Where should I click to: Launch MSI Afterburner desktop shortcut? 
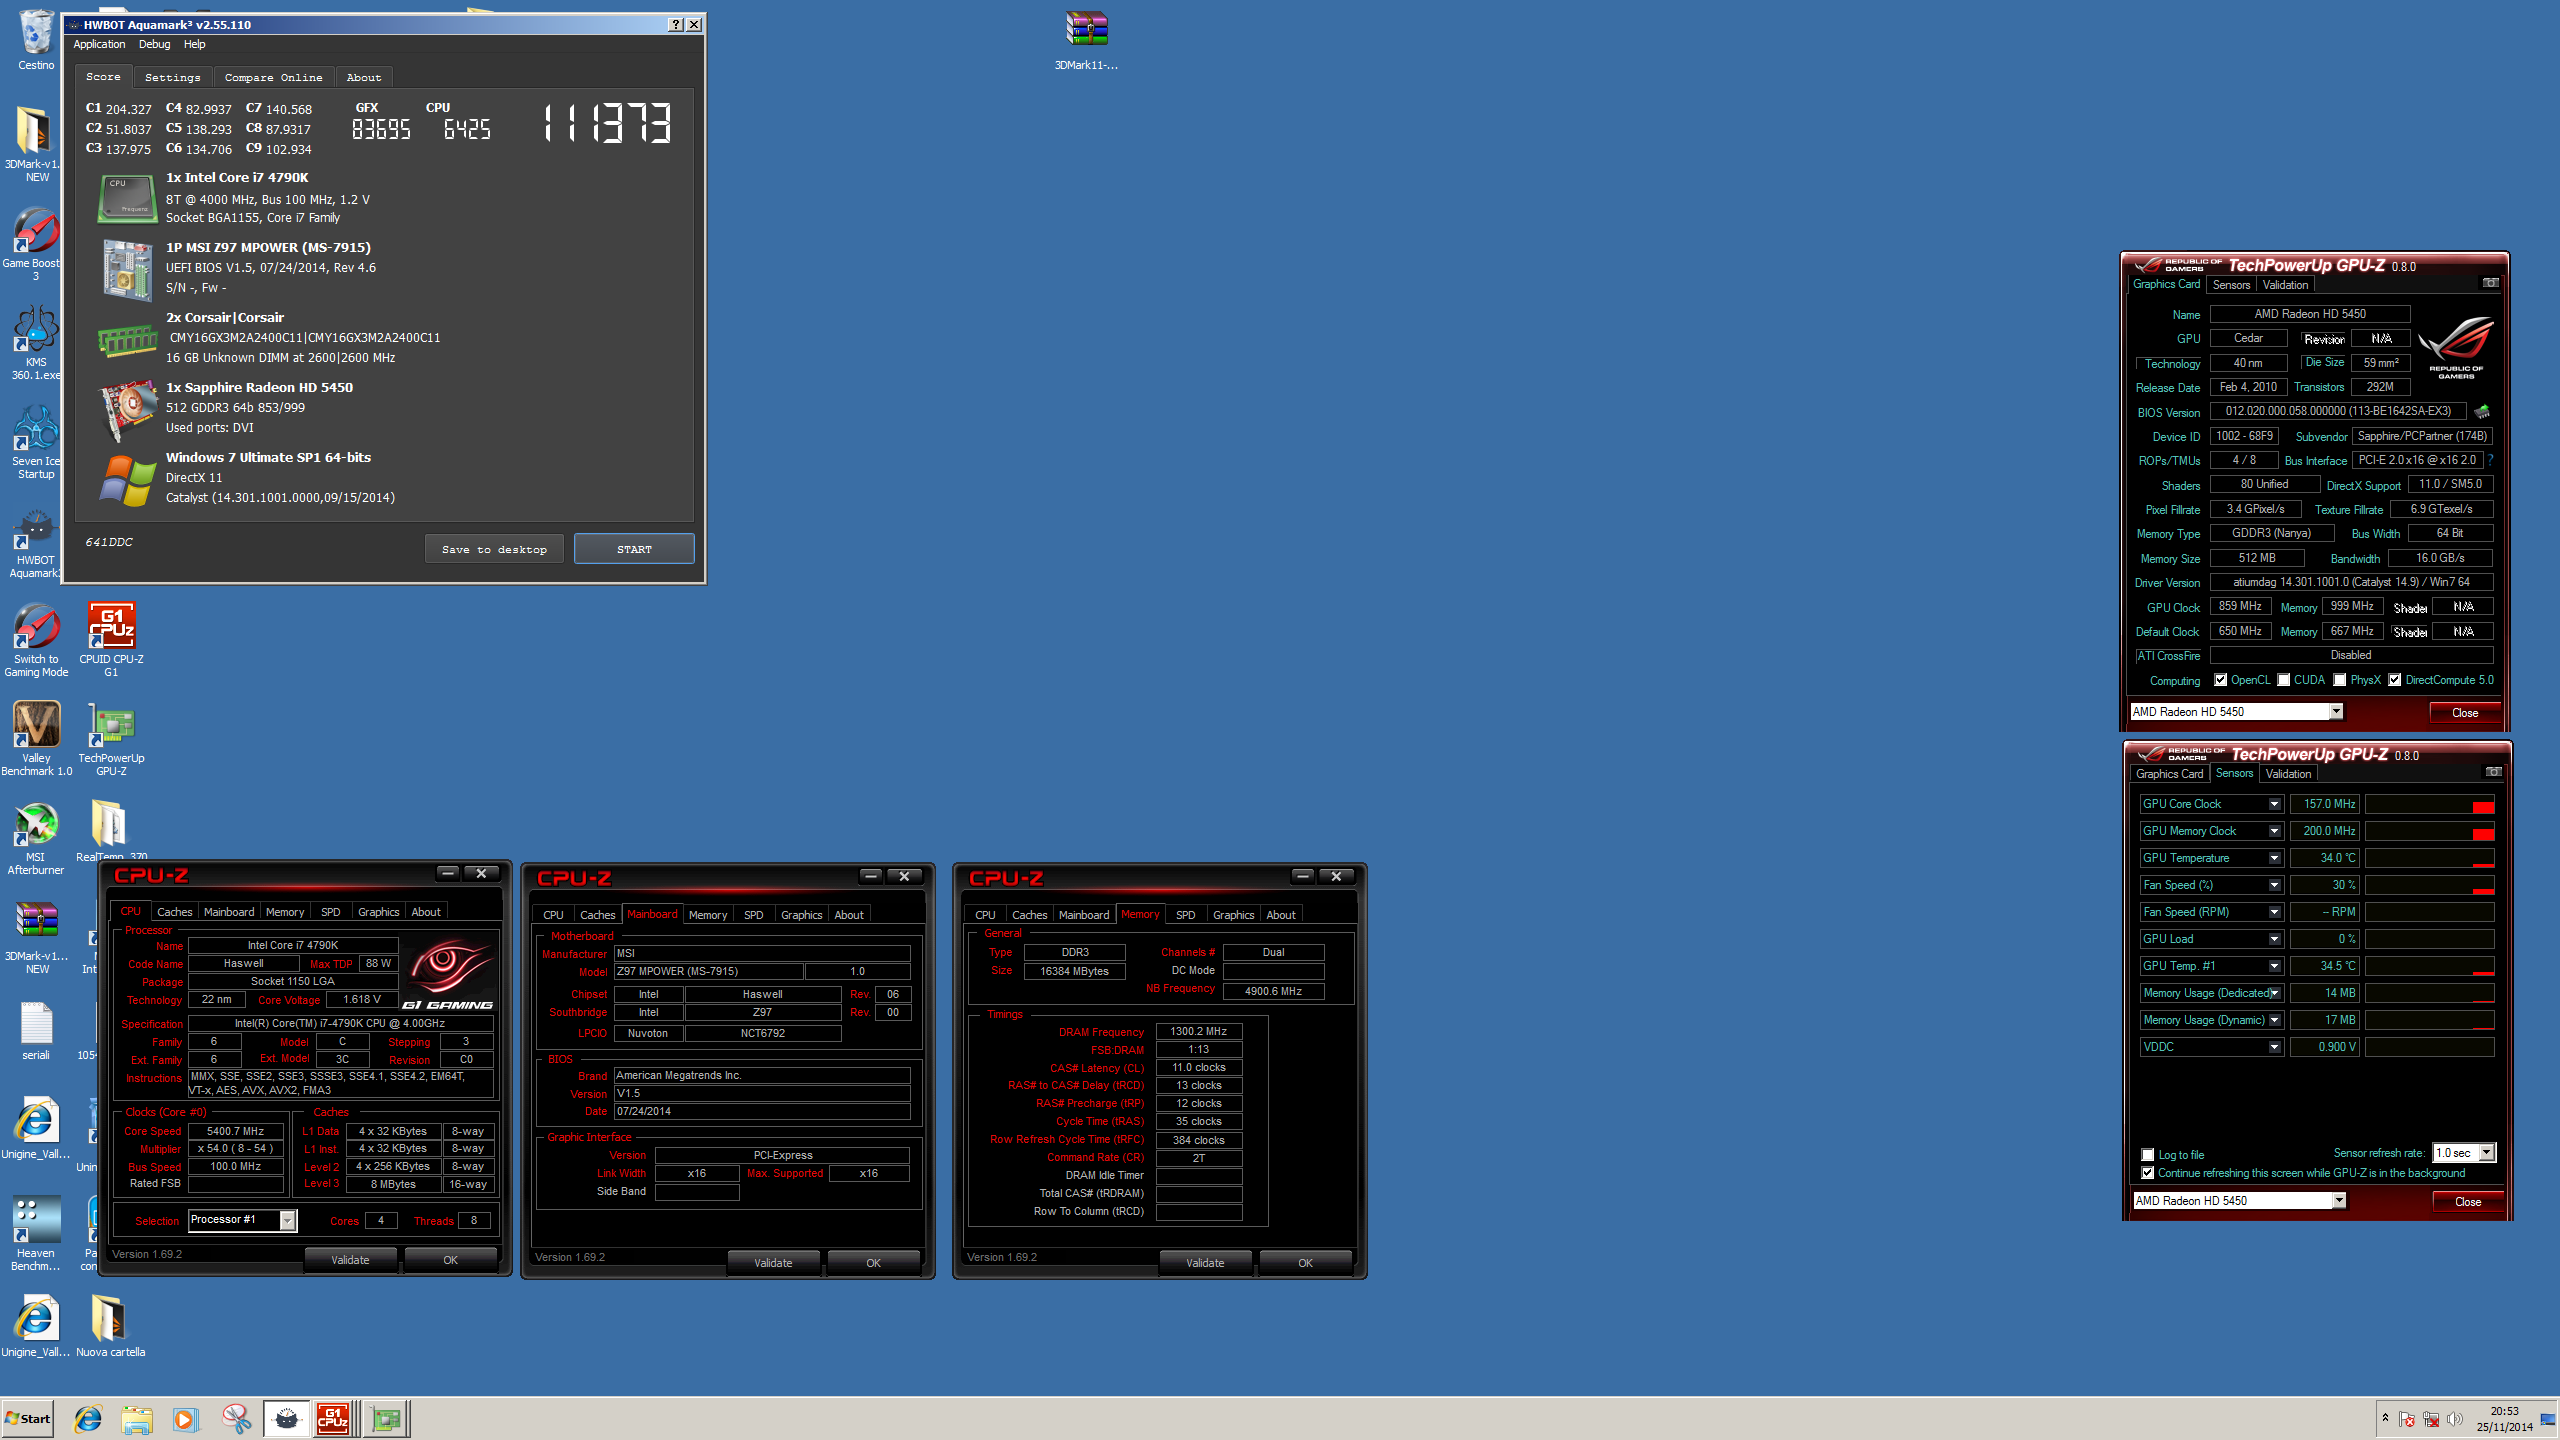tap(36, 837)
